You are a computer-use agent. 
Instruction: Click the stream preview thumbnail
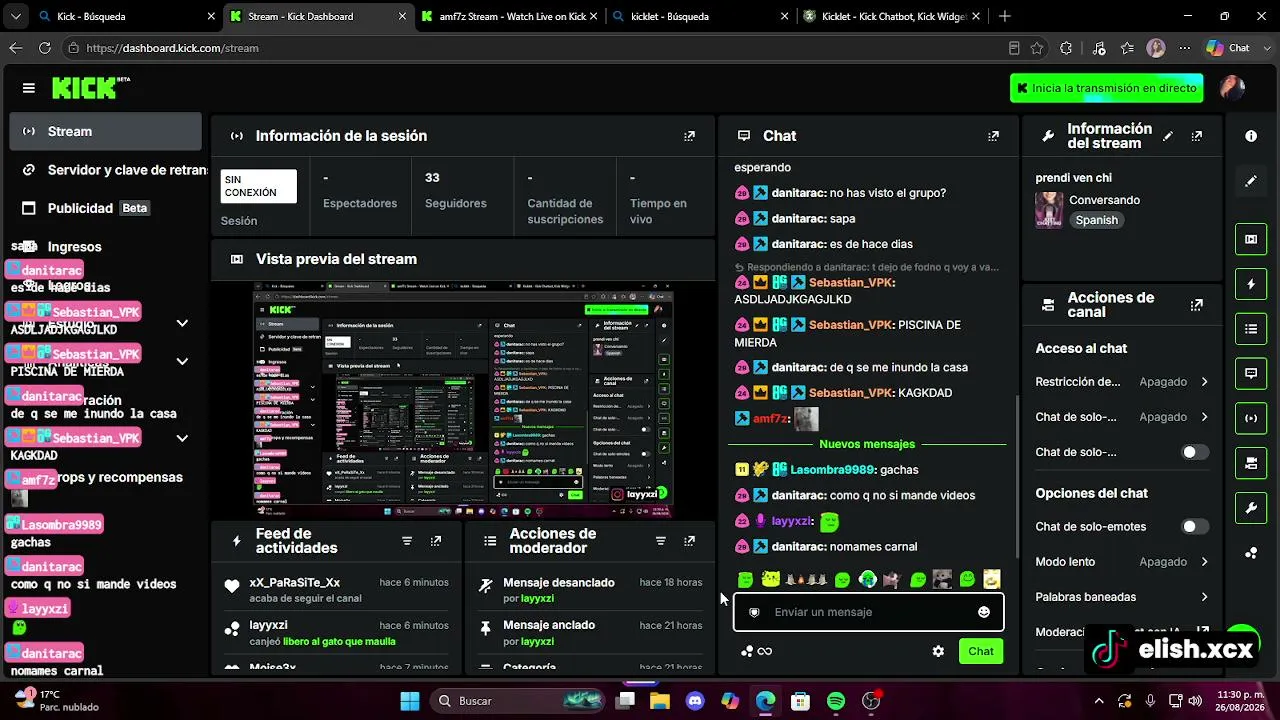463,400
